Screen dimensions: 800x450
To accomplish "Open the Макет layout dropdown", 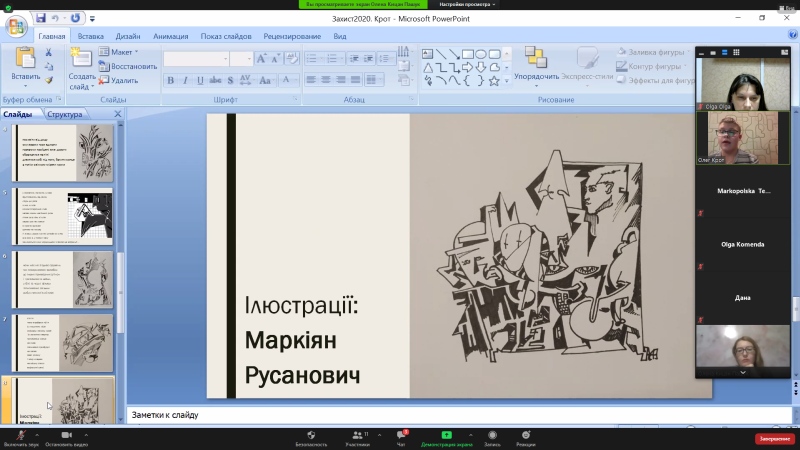I will [x=124, y=52].
